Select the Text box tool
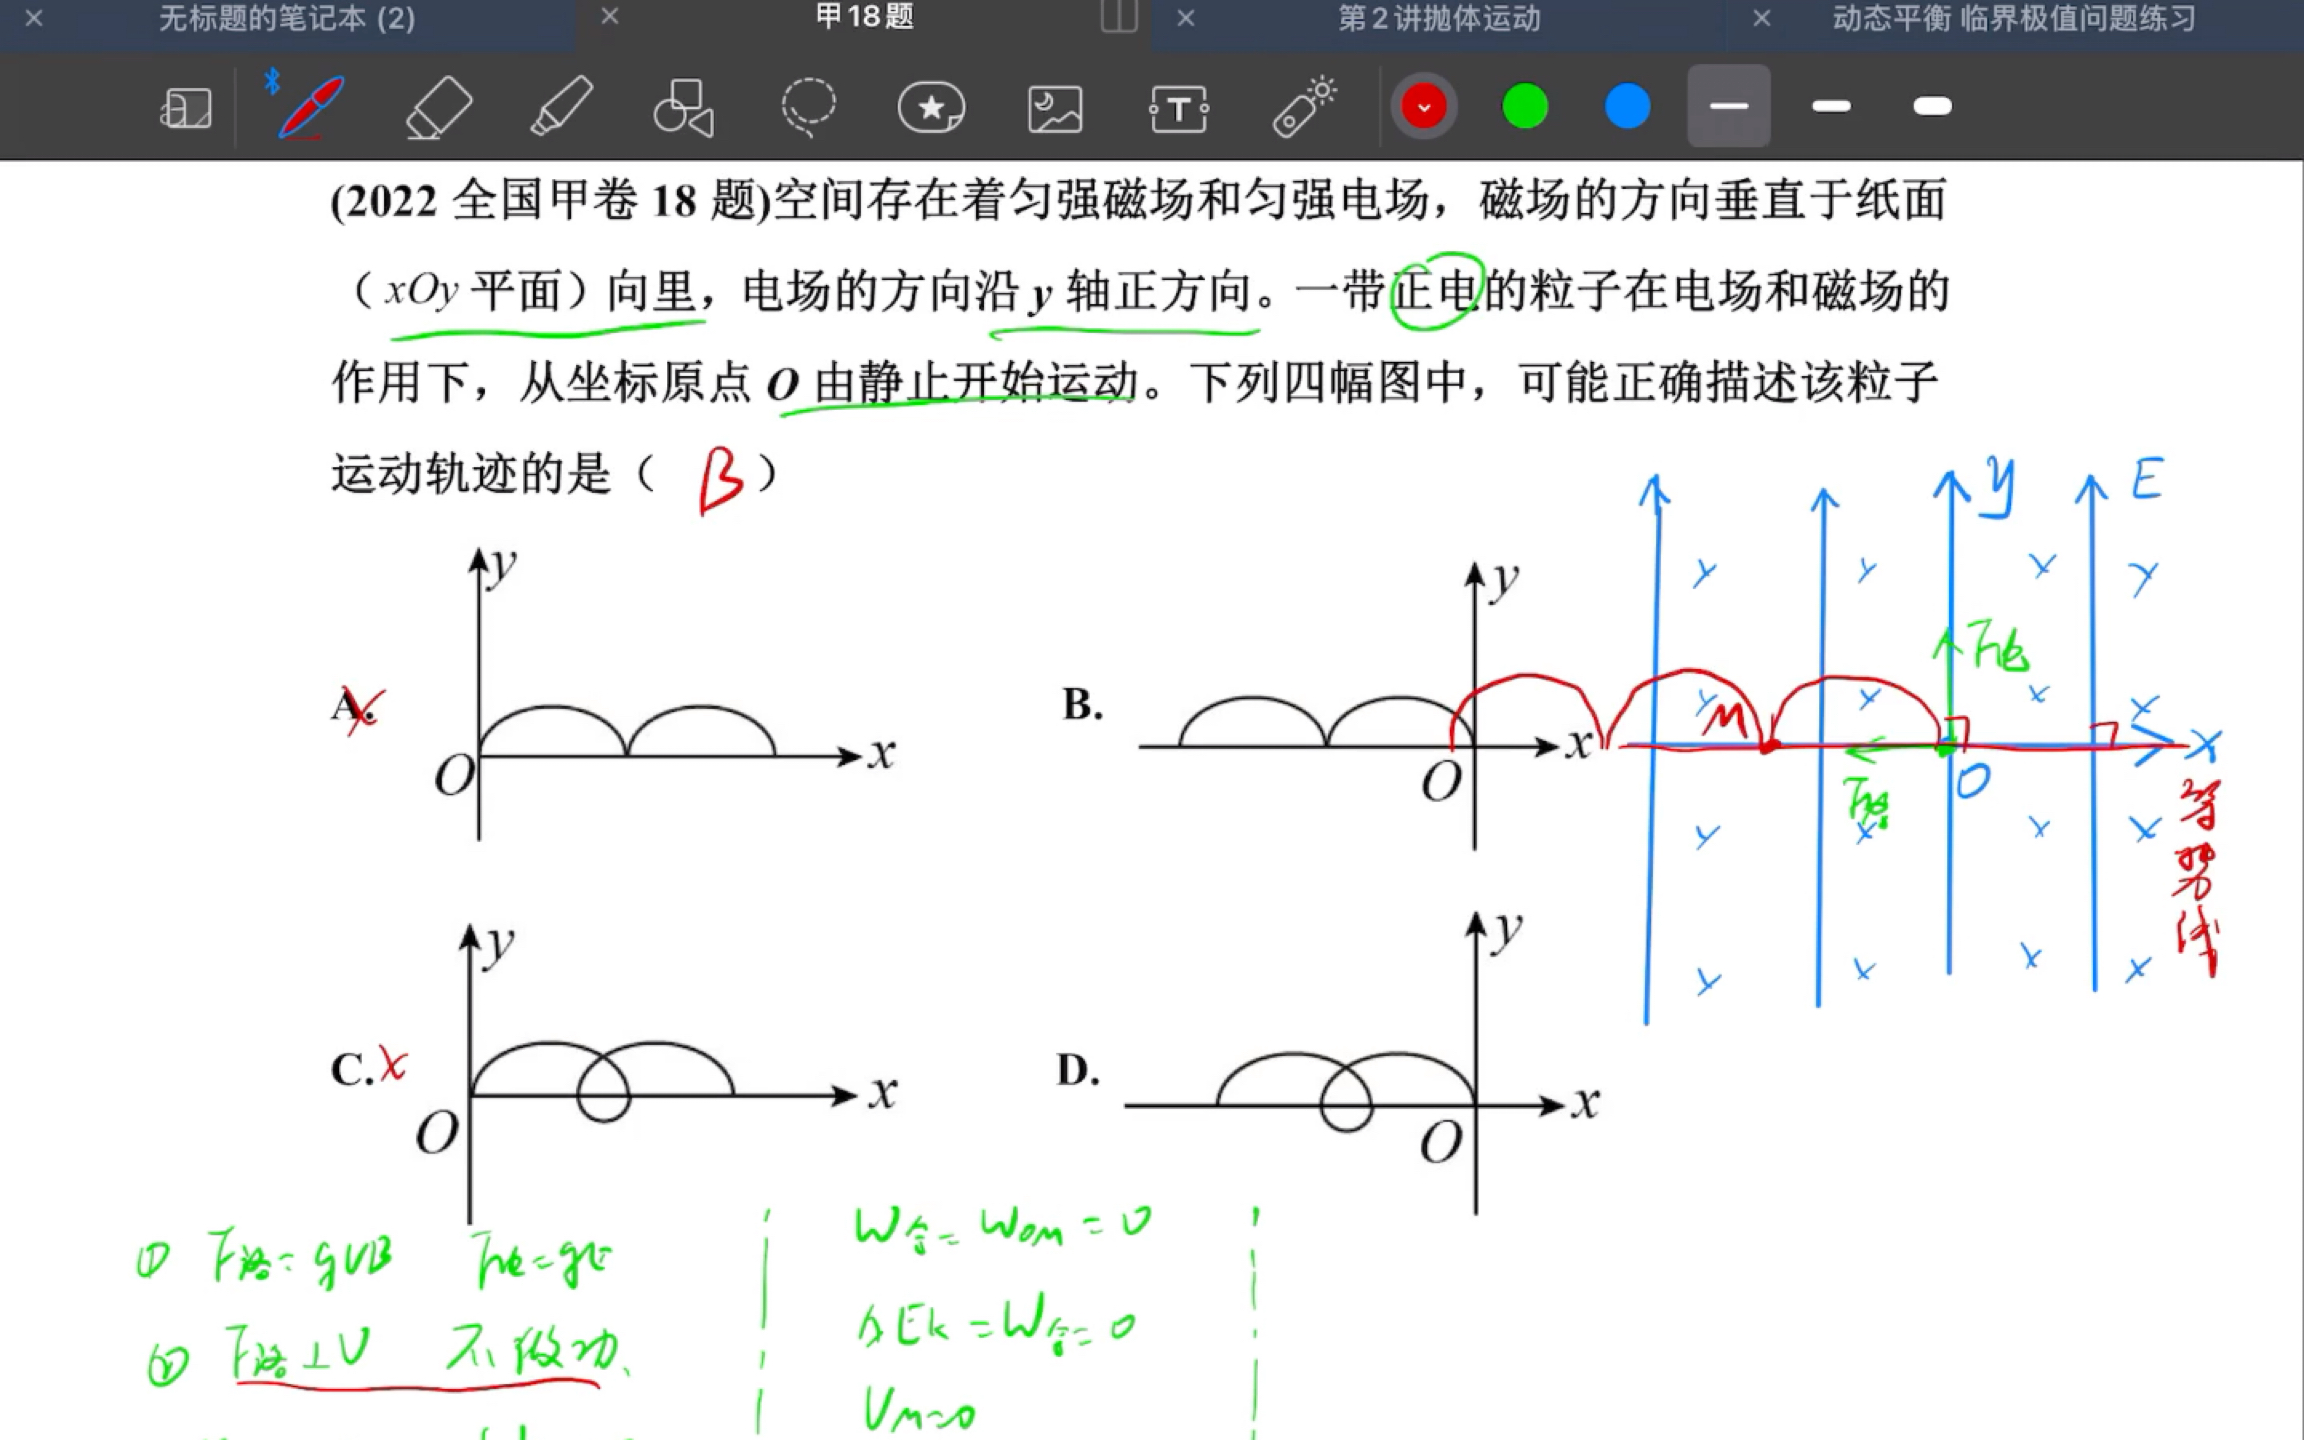This screenshot has height=1440, width=2304. tap(1179, 108)
